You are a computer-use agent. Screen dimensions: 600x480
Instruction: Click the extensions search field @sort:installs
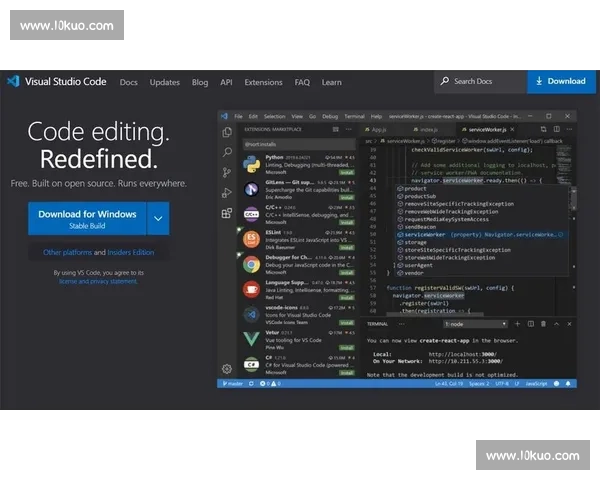tap(299, 144)
